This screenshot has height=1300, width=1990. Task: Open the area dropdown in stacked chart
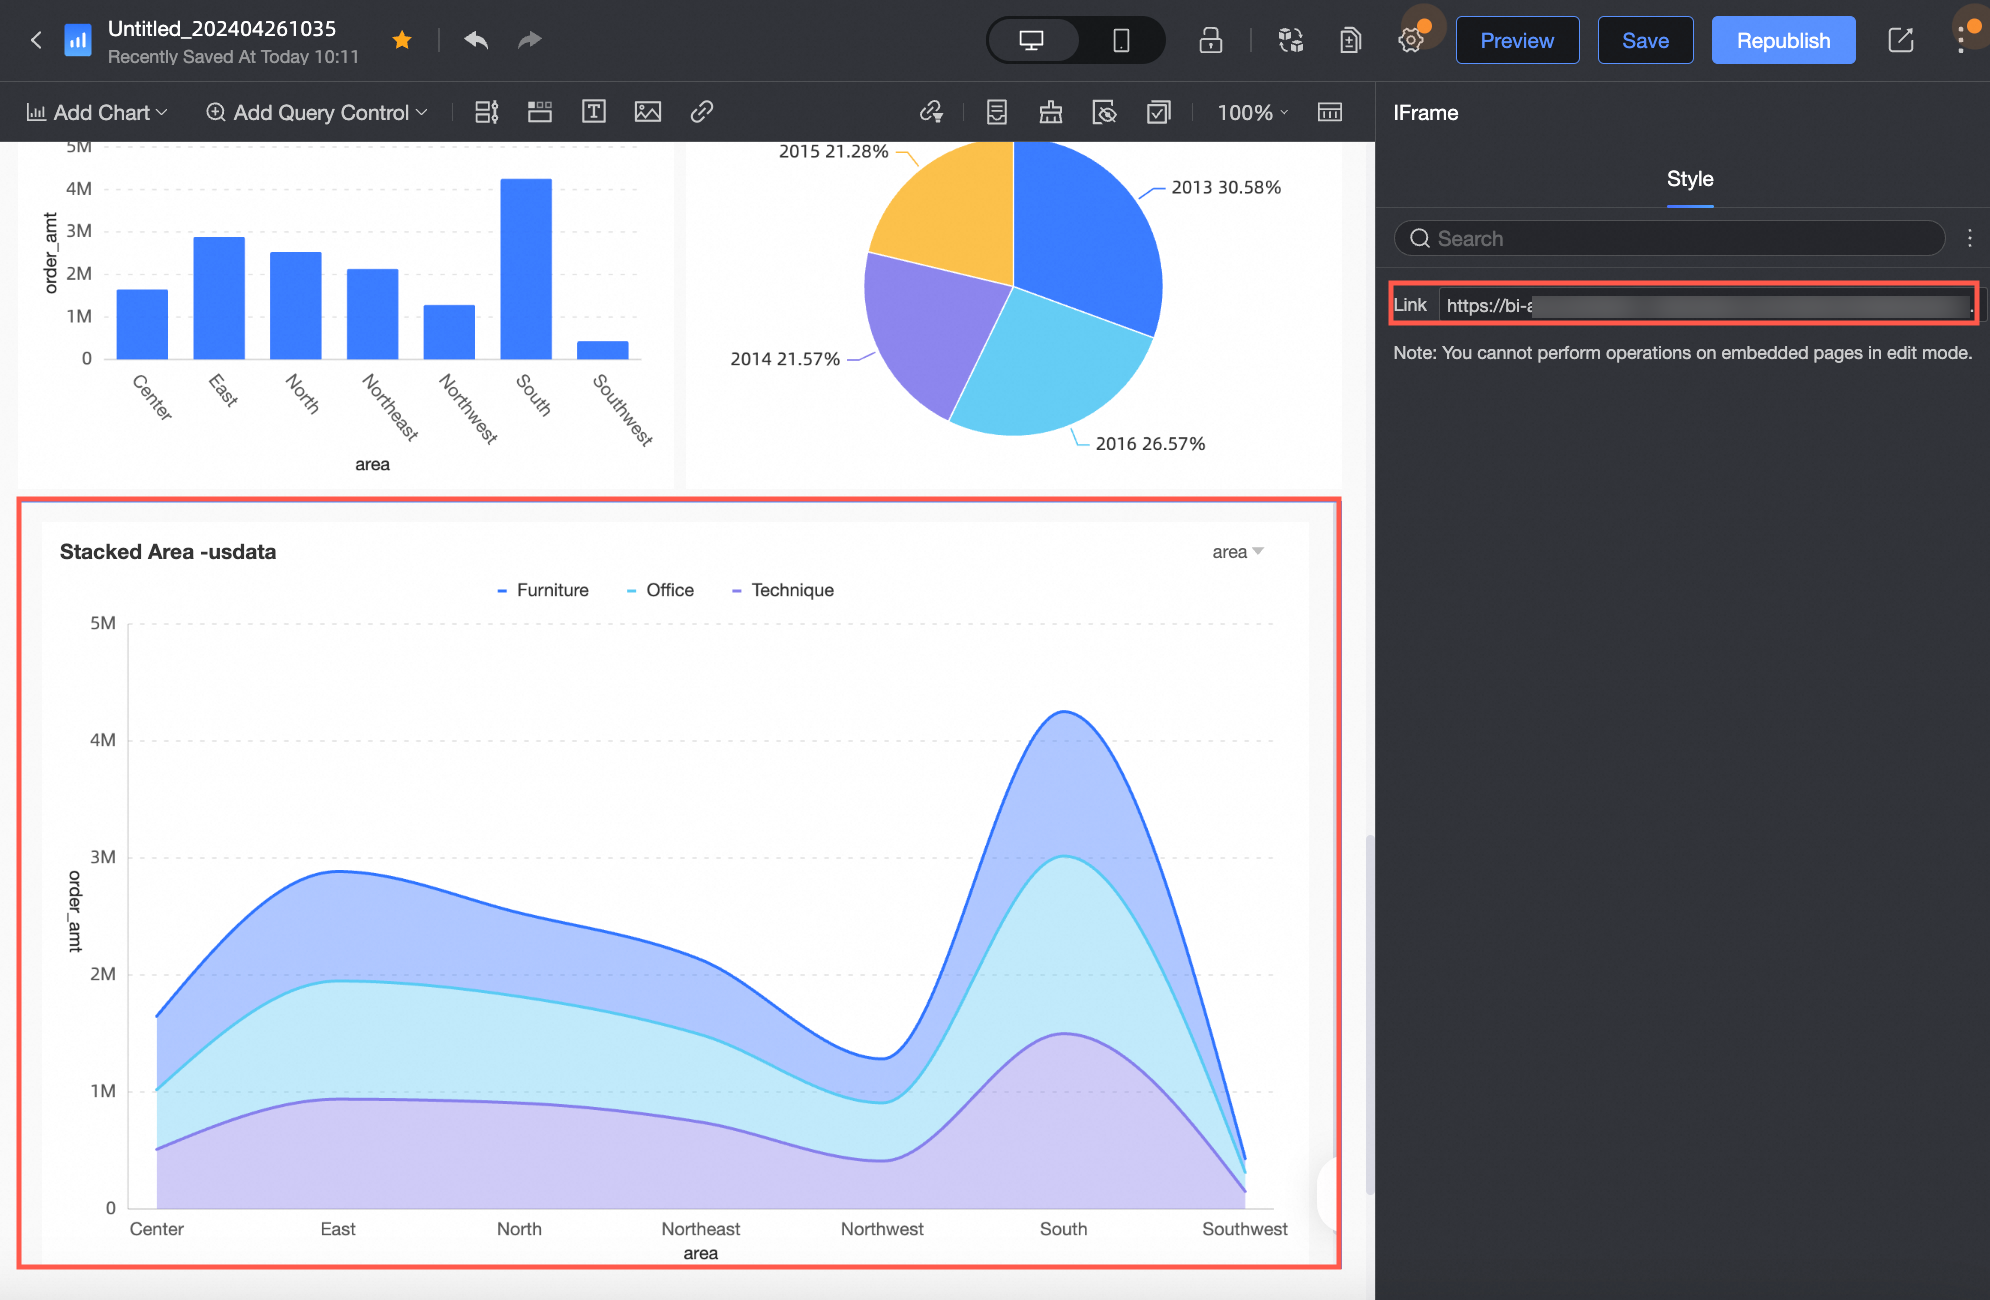click(x=1238, y=552)
